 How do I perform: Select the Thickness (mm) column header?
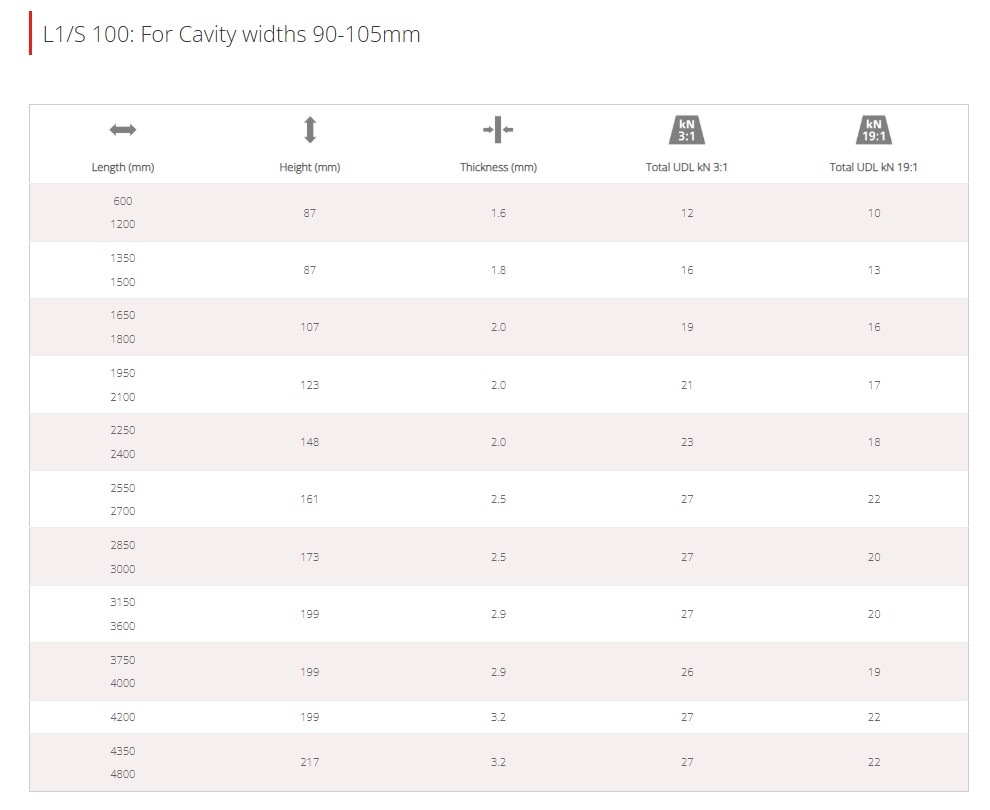498,167
